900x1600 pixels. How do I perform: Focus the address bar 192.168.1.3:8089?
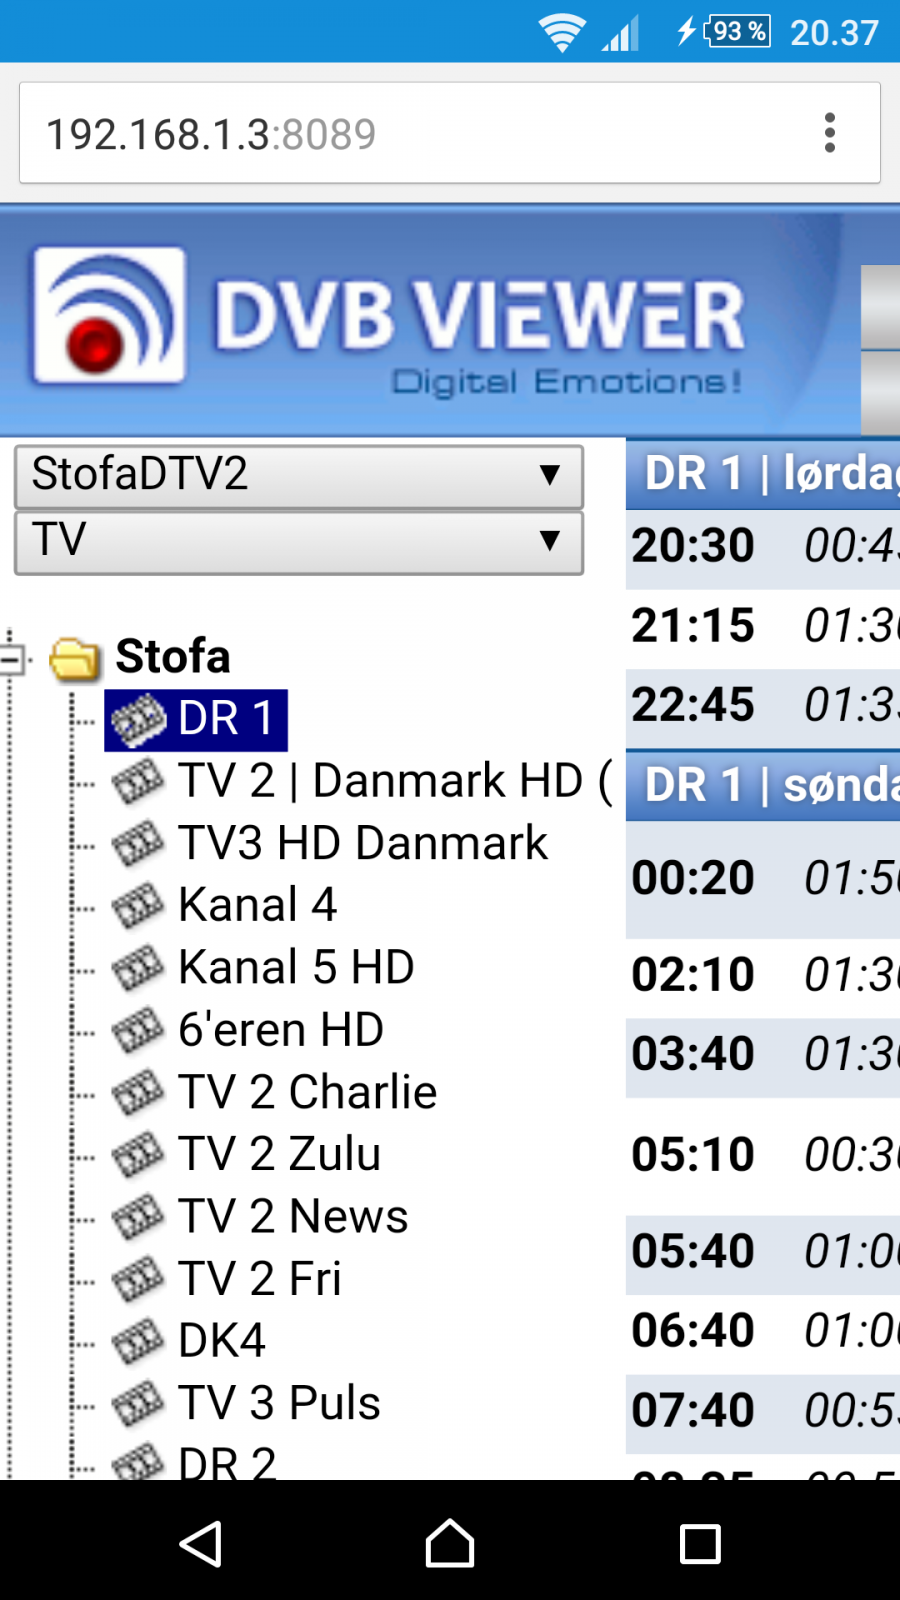420,133
